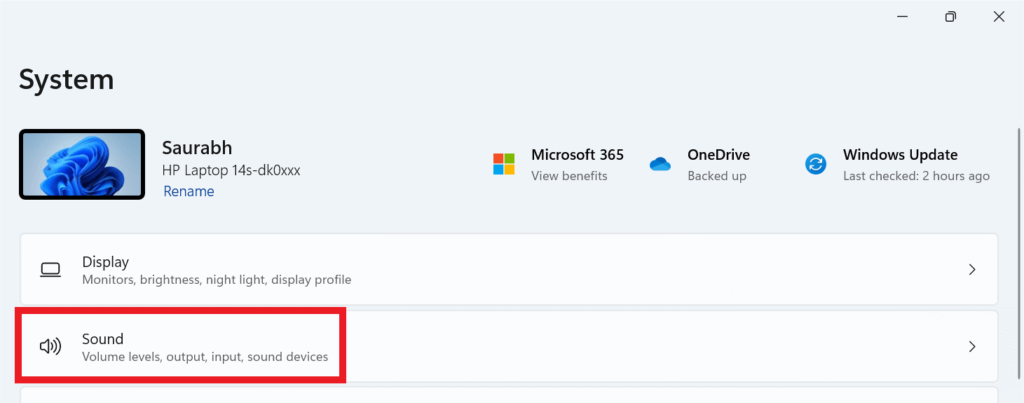Viewport: 1024px width, 403px height.
Task: Expand Sound settings using its chevron arrow
Action: coord(972,347)
